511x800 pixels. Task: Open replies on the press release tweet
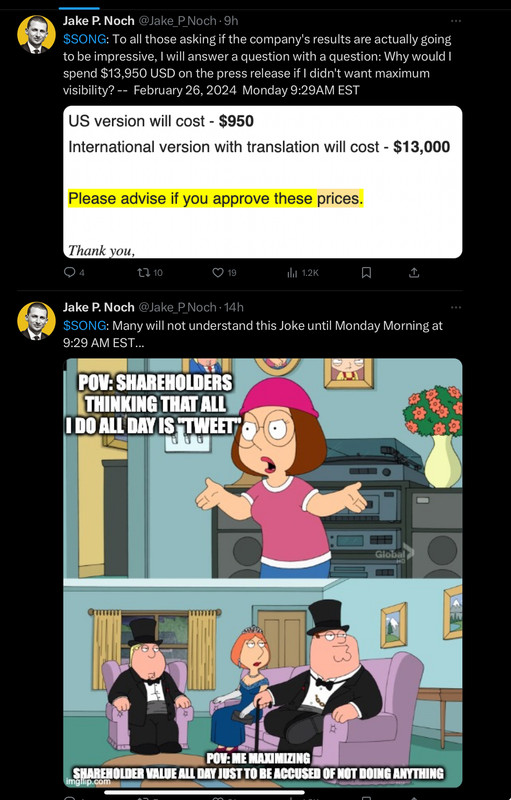tap(74, 273)
